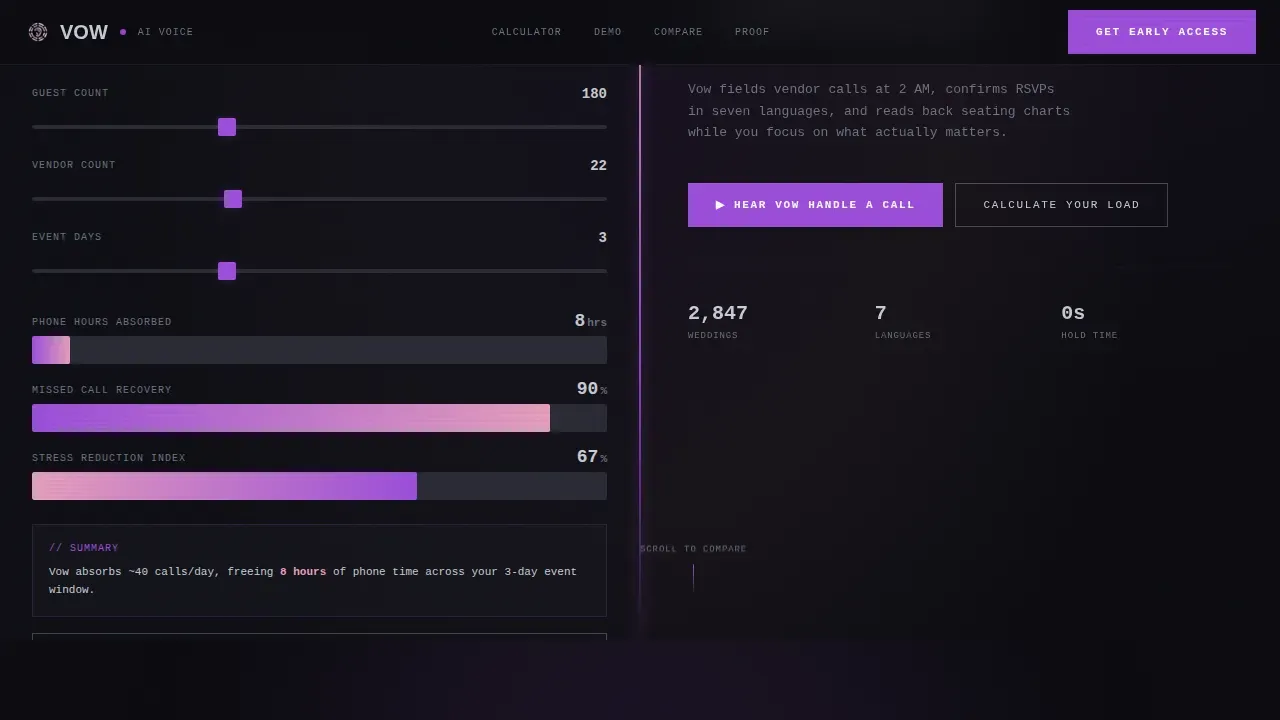Click Calculate Your Load button

click(x=1061, y=205)
